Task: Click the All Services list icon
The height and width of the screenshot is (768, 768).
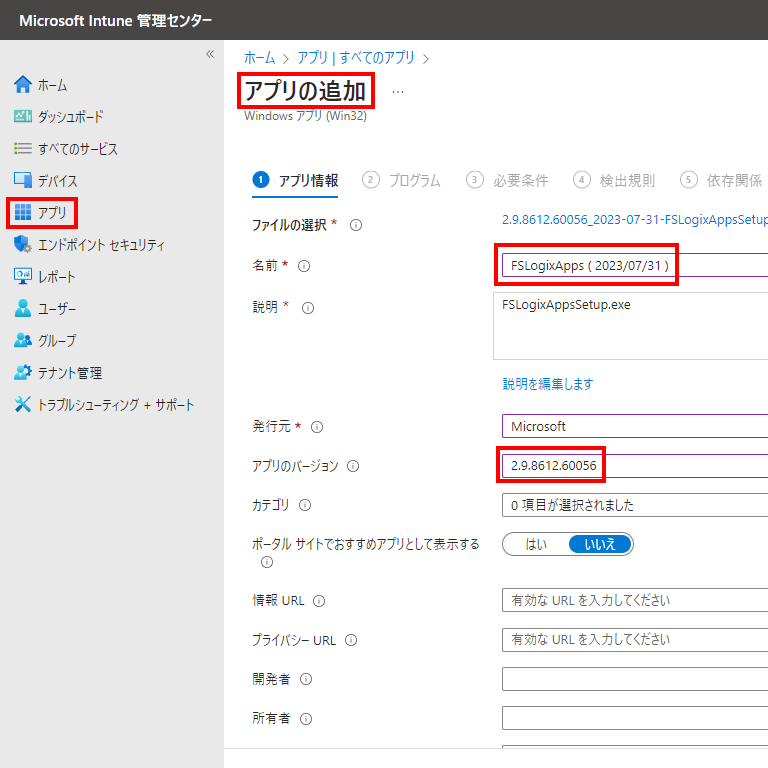Action: [23, 148]
